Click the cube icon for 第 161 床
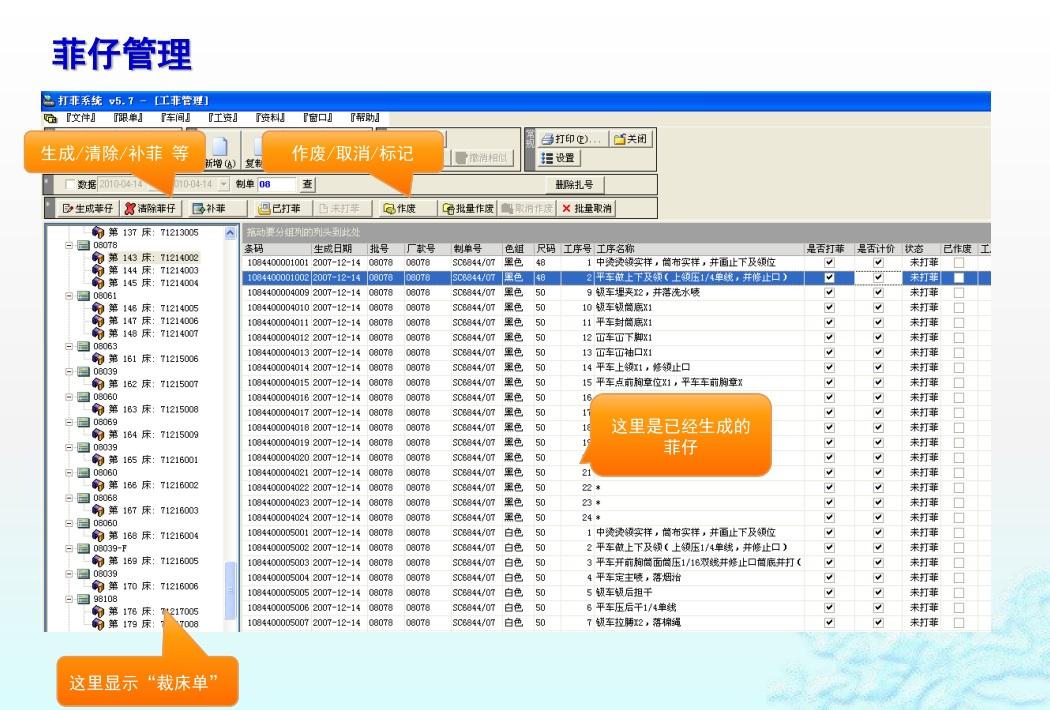Image resolution: width=1050 pixels, height=710 pixels. (98, 358)
